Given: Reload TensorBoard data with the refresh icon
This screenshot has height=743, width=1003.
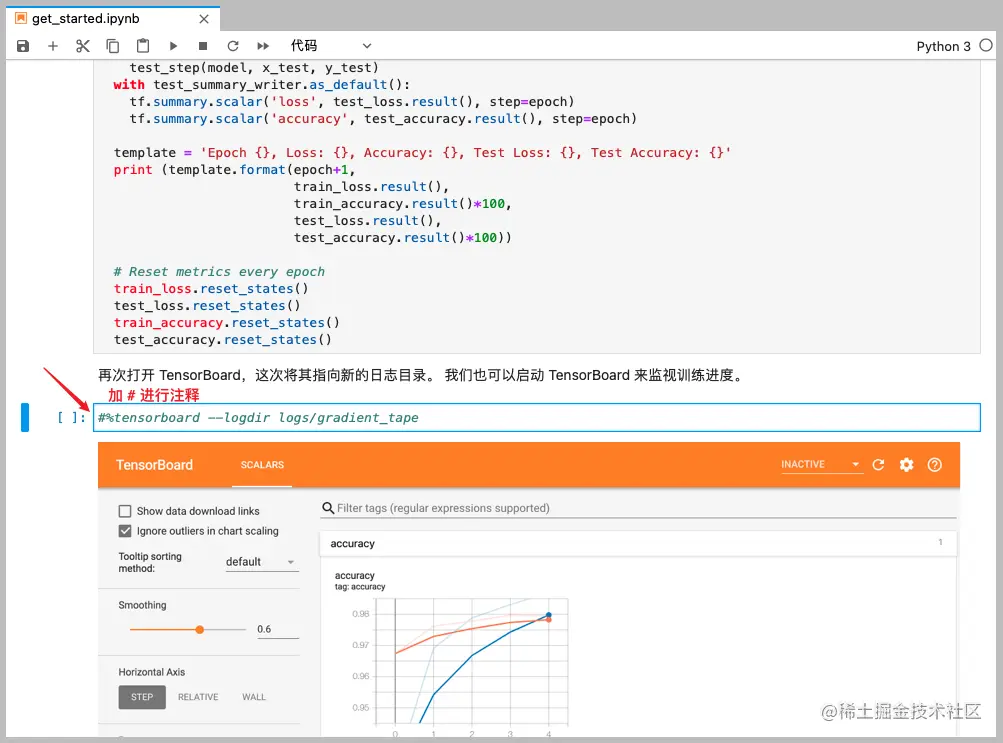Looking at the screenshot, I should [x=878, y=465].
